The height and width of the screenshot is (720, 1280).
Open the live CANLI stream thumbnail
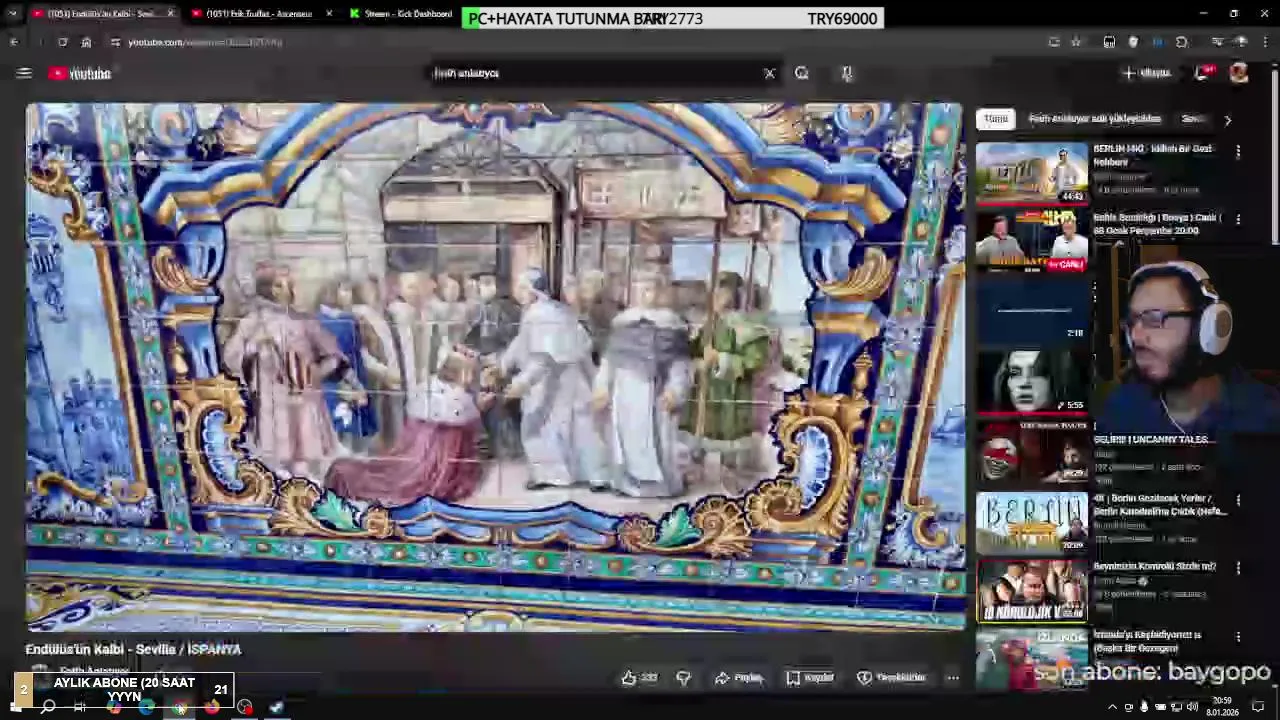(1032, 242)
